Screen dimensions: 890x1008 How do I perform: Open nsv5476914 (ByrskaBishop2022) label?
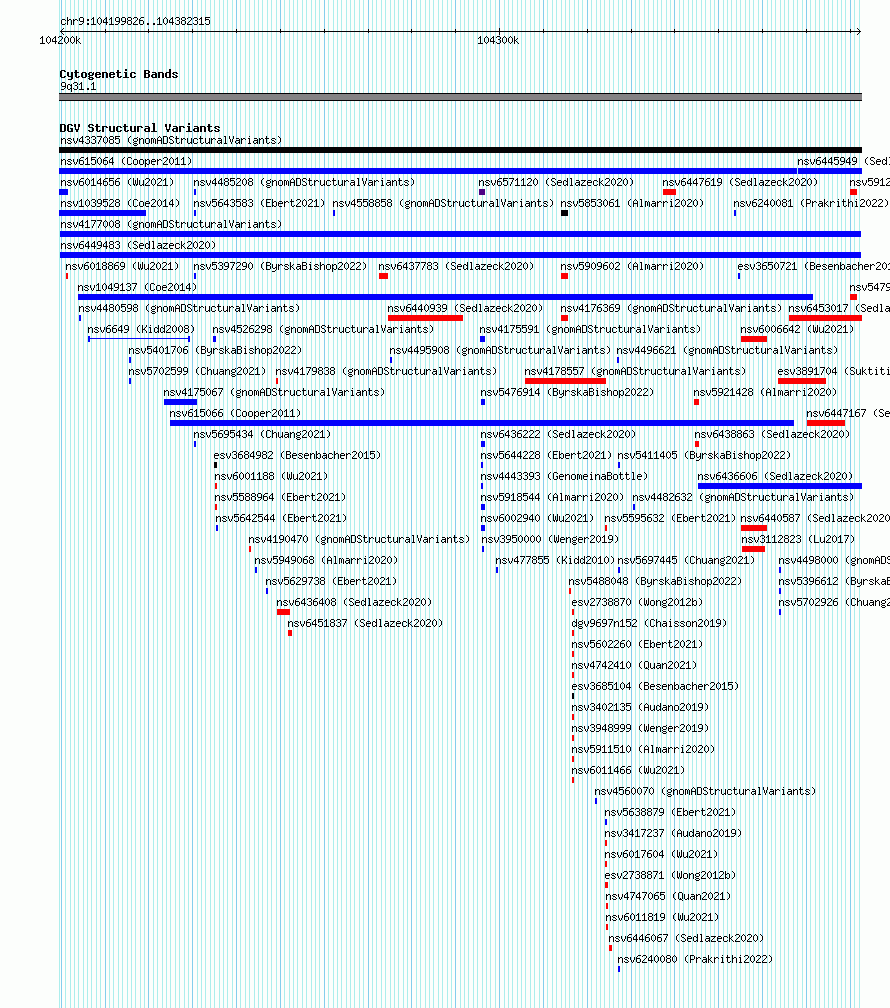pos(567,392)
